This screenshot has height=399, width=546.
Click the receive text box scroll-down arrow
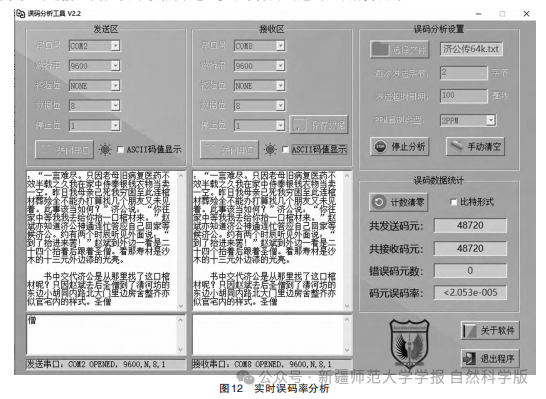[347, 306]
